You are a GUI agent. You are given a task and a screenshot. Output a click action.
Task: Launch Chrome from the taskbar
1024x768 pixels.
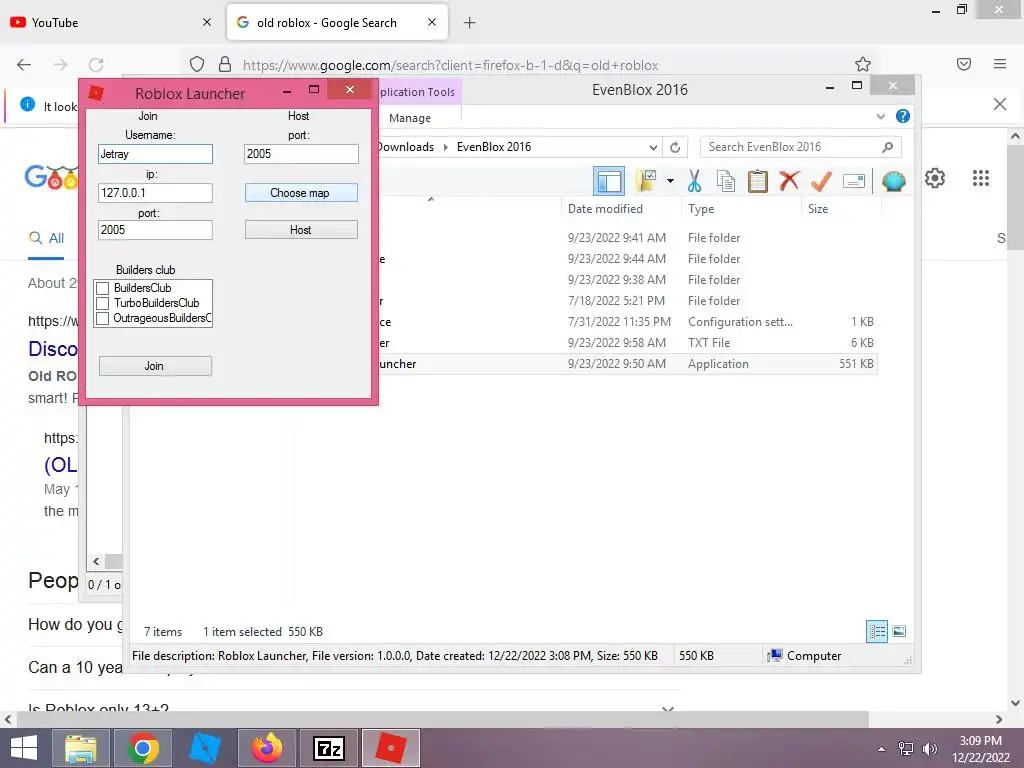(x=142, y=748)
